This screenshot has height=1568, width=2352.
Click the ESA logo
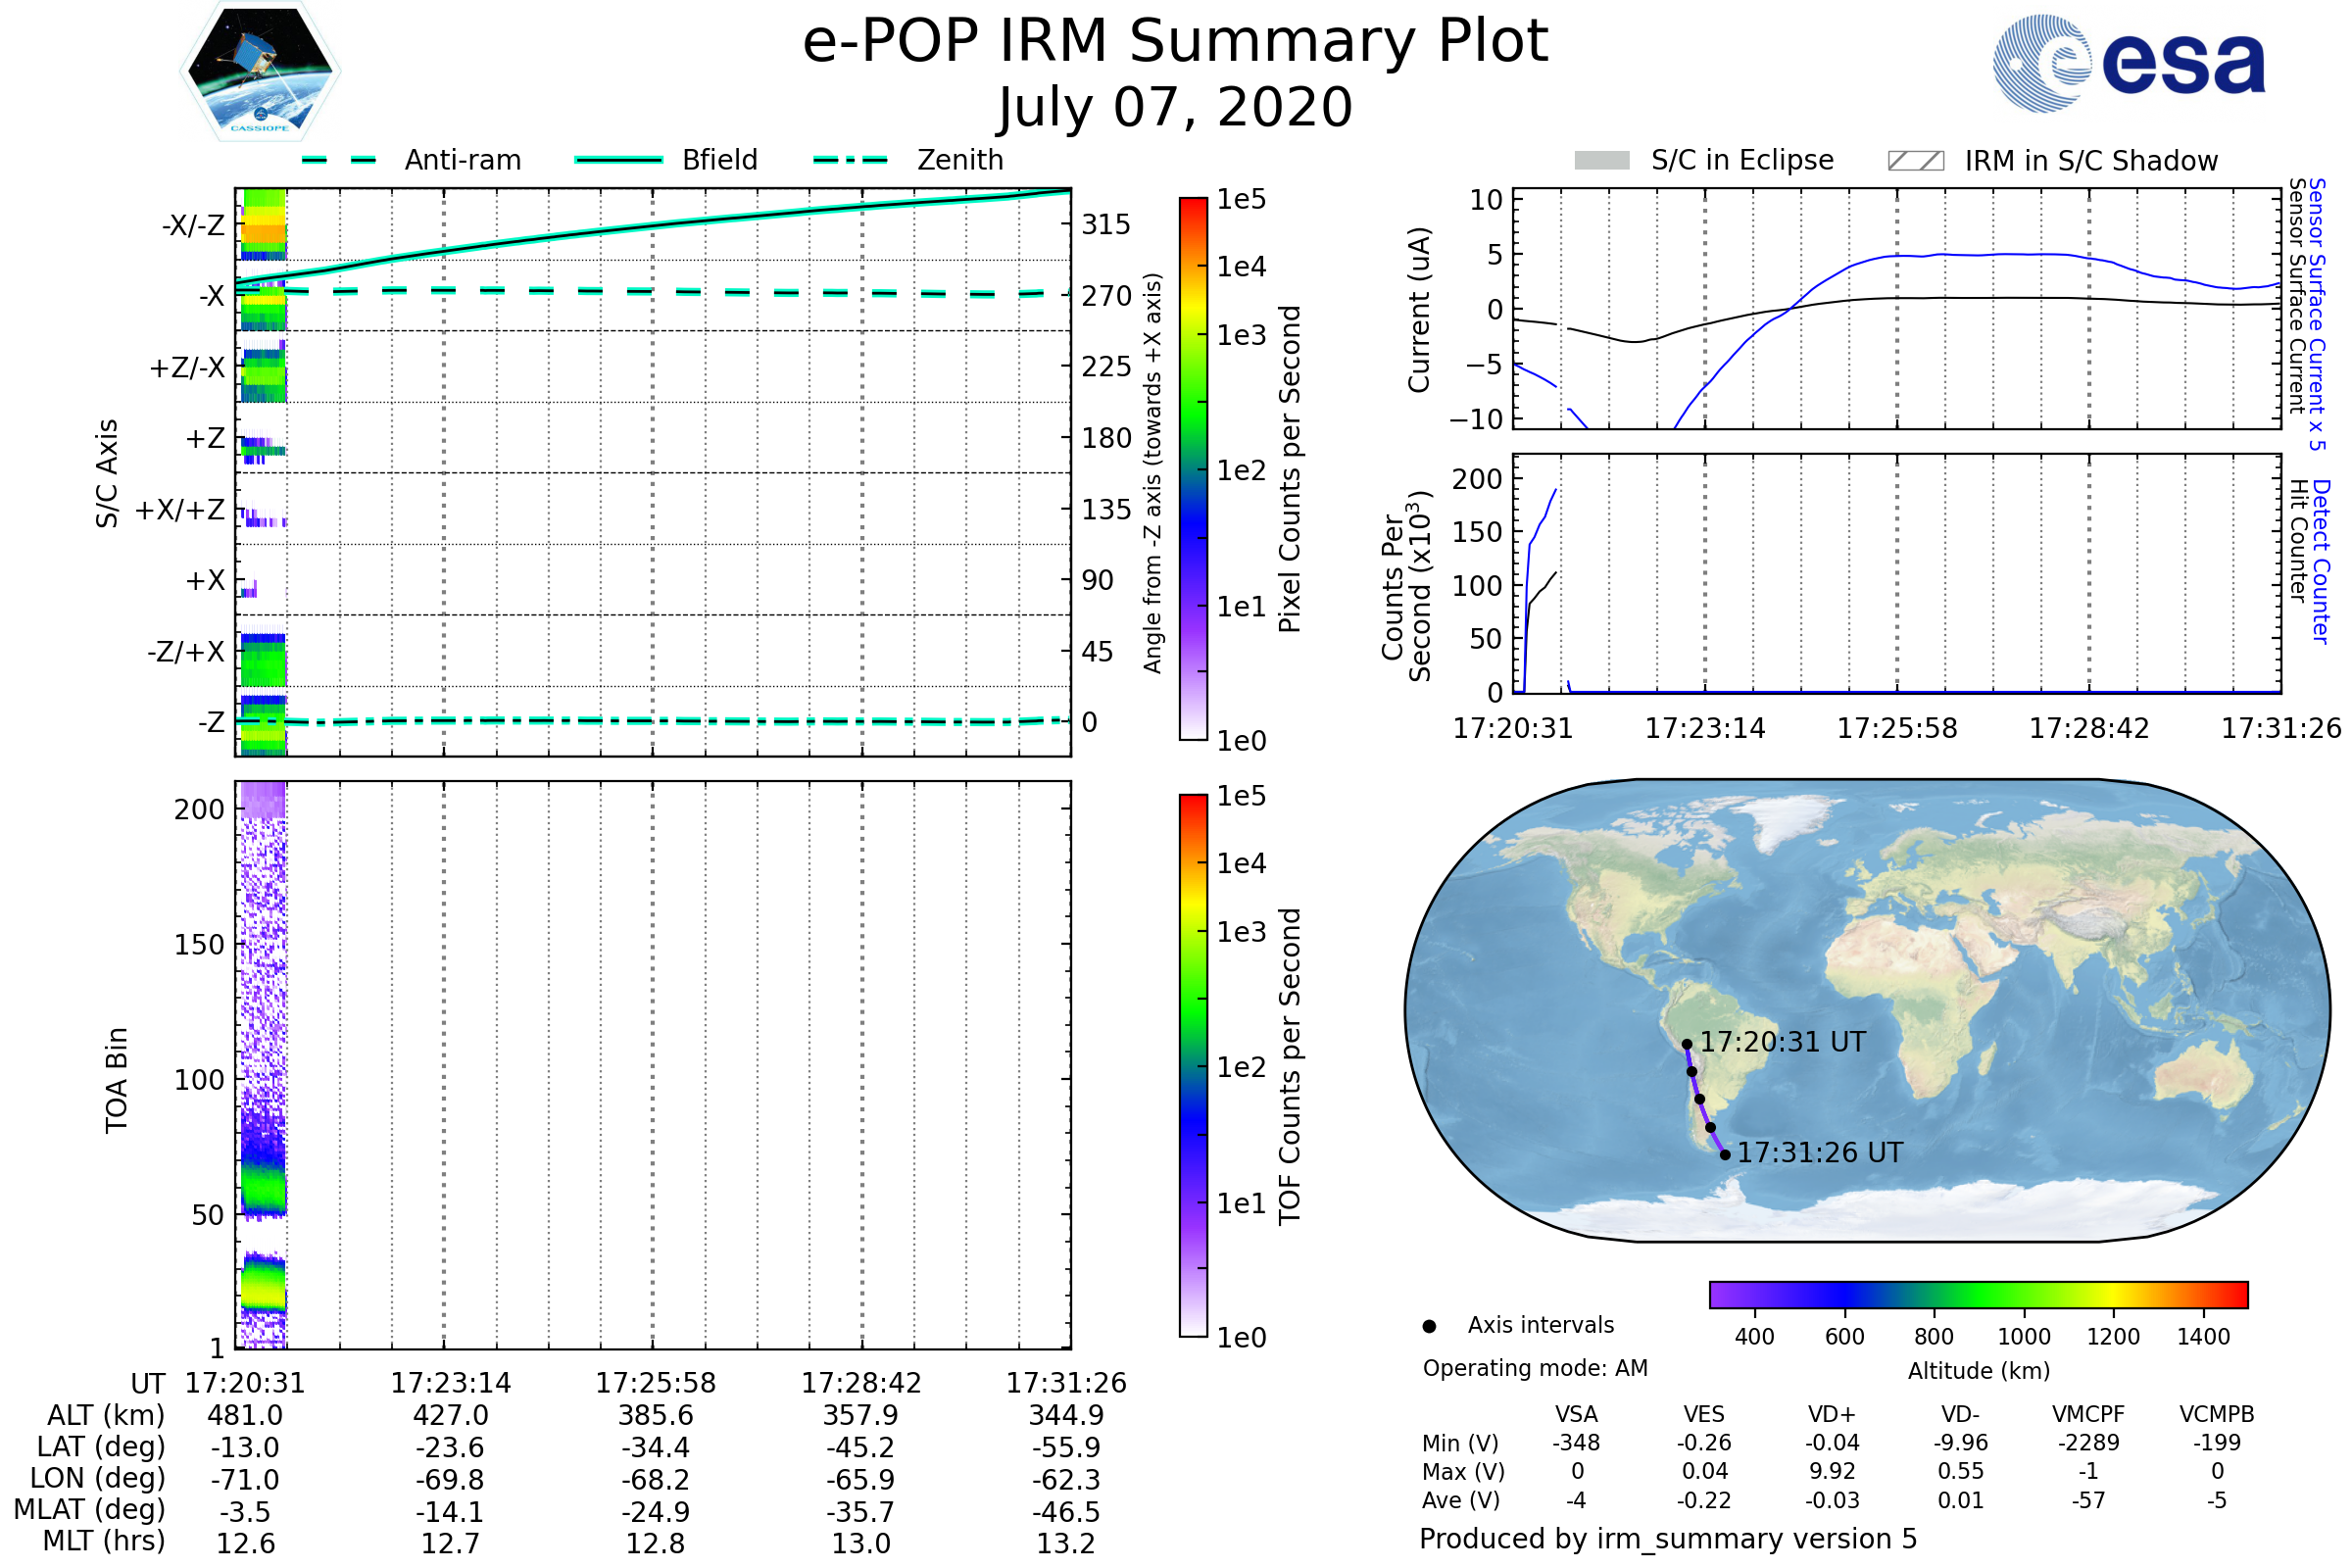pyautogui.click(x=2128, y=64)
